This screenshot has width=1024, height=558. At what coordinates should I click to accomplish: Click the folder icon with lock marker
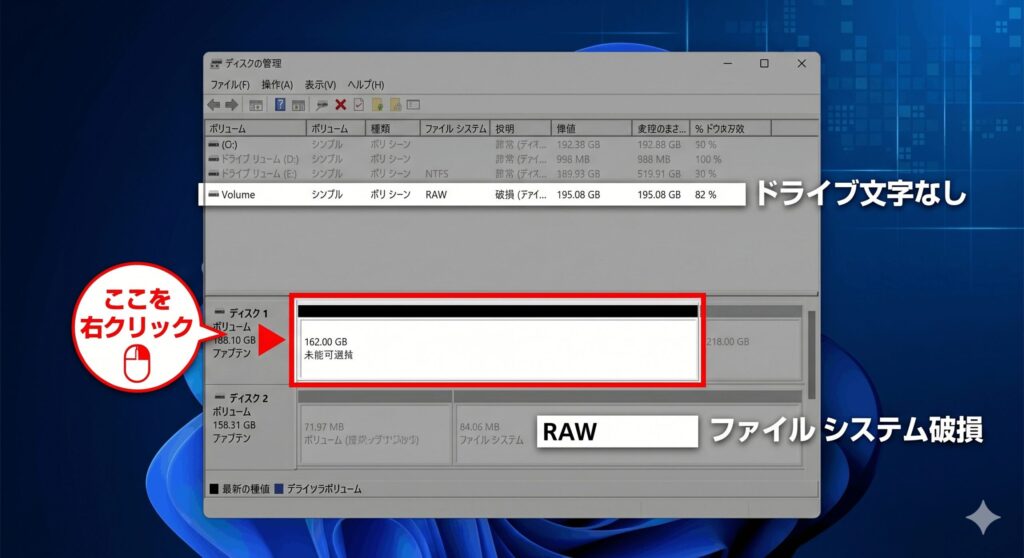[x=395, y=105]
